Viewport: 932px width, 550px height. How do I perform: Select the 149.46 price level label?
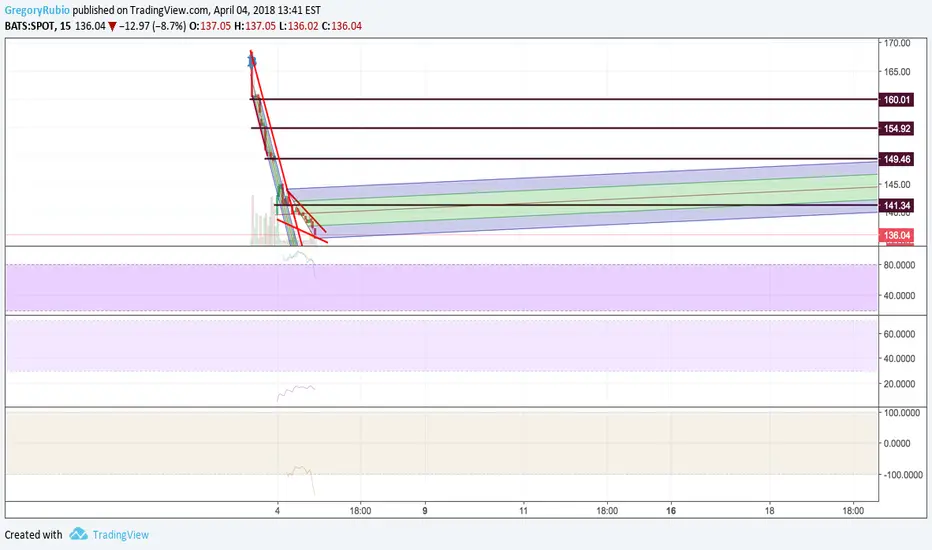(896, 159)
